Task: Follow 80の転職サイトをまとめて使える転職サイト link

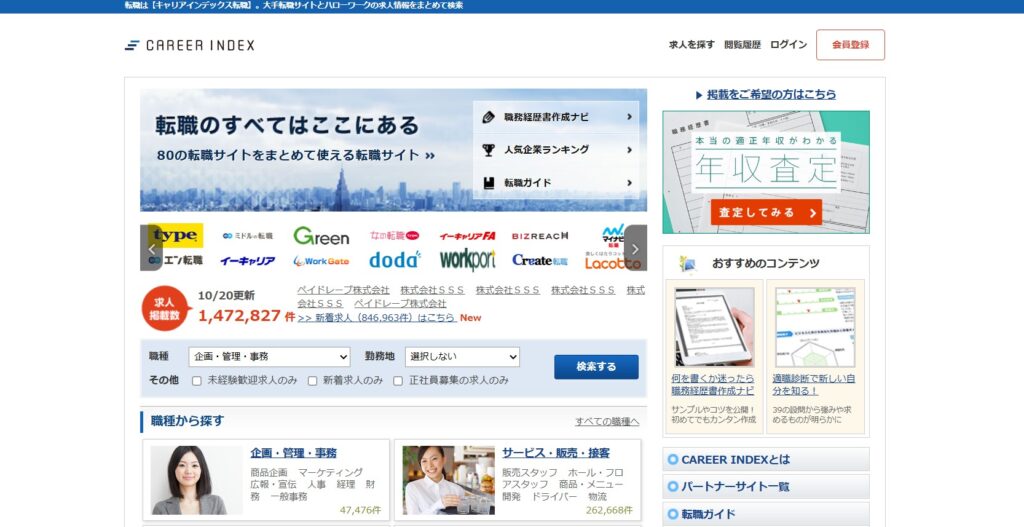Action: point(296,155)
